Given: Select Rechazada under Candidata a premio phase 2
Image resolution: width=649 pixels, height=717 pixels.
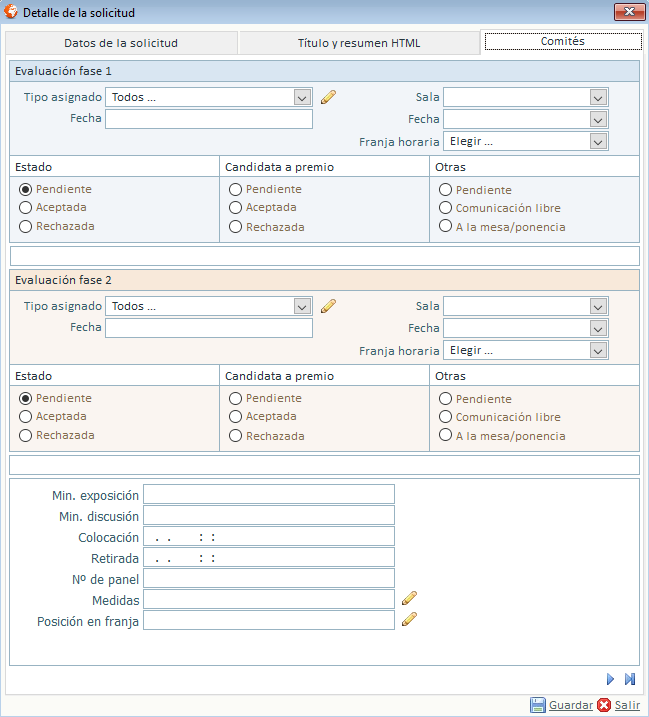Looking at the screenshot, I should coord(236,435).
